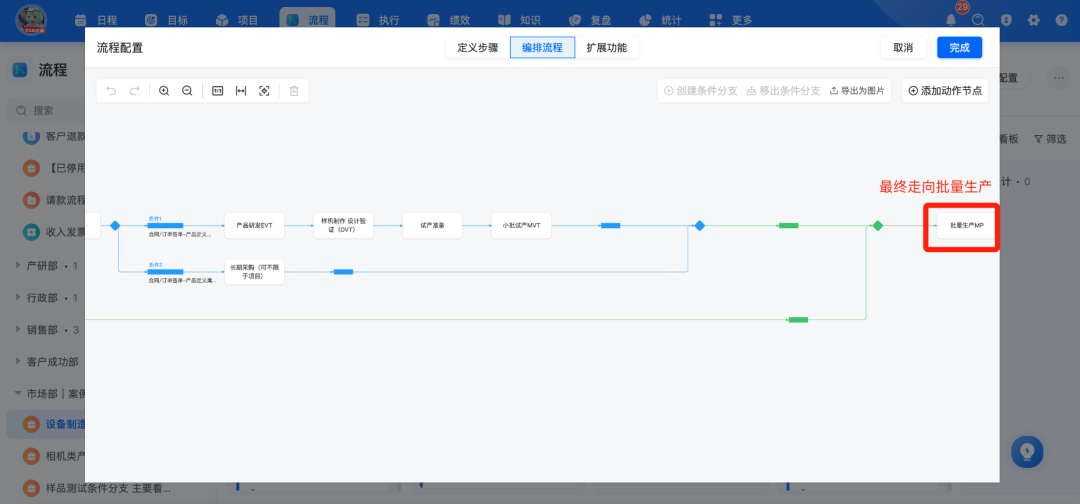Open the 执行 top navigation item

coord(378,20)
